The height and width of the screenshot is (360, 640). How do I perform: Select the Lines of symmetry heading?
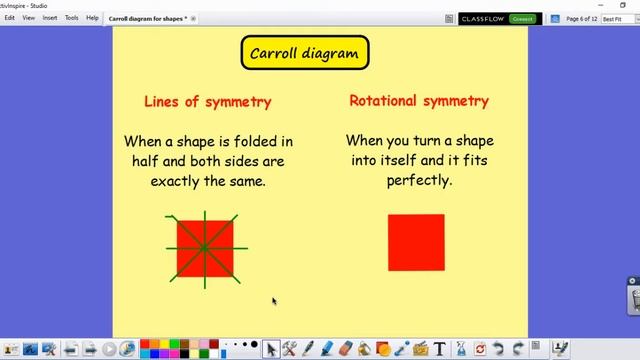(208, 102)
